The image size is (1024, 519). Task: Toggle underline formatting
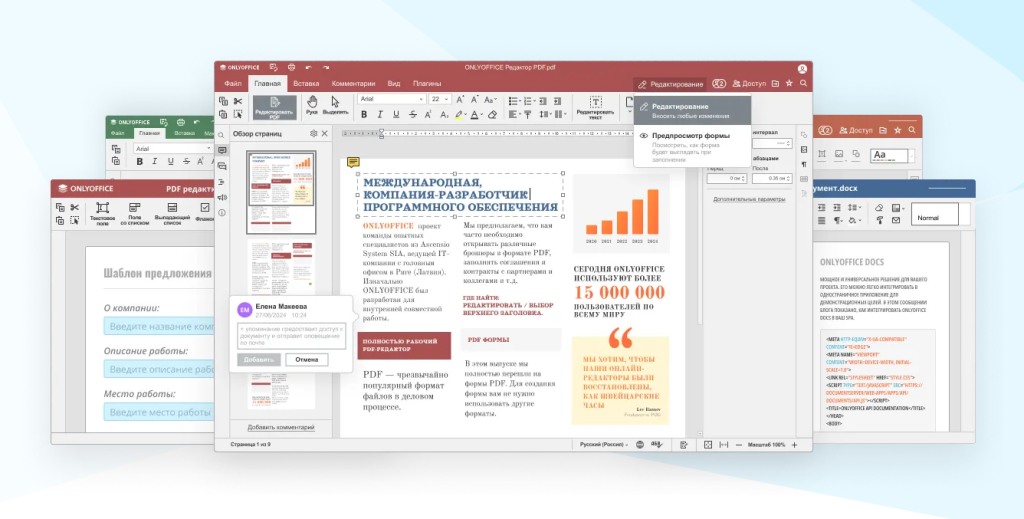tap(394, 115)
